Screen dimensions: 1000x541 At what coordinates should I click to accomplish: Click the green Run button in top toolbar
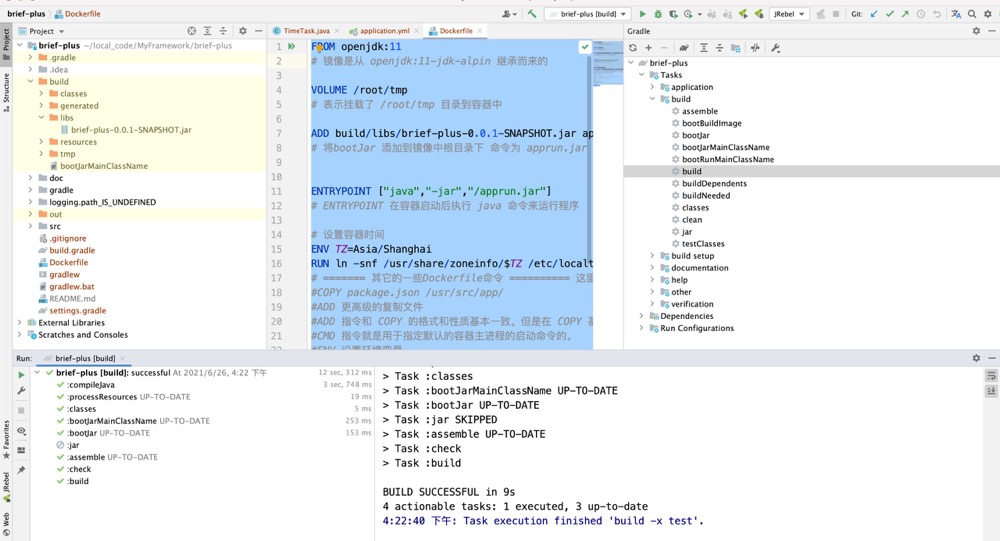[643, 14]
